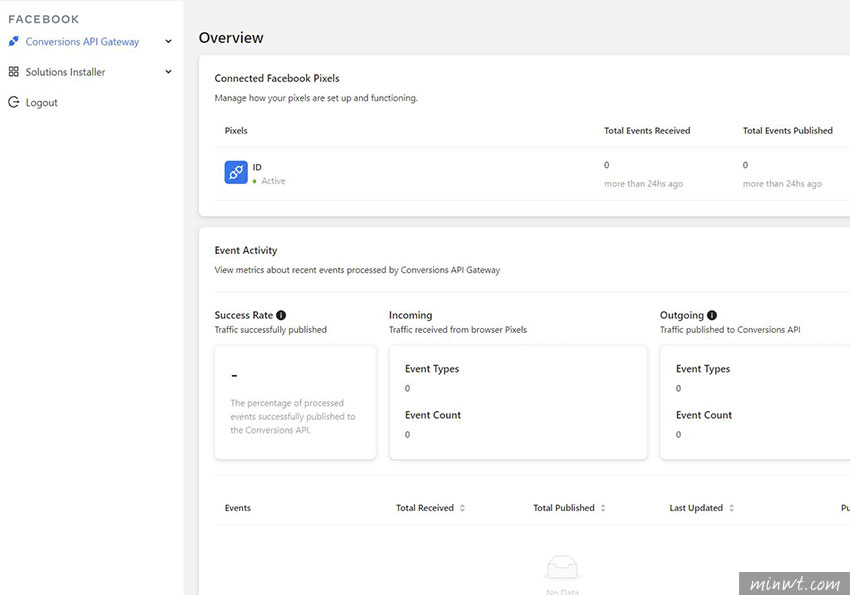Click the Last Updated column header
Viewport: 850px width, 595px height.
(696, 508)
